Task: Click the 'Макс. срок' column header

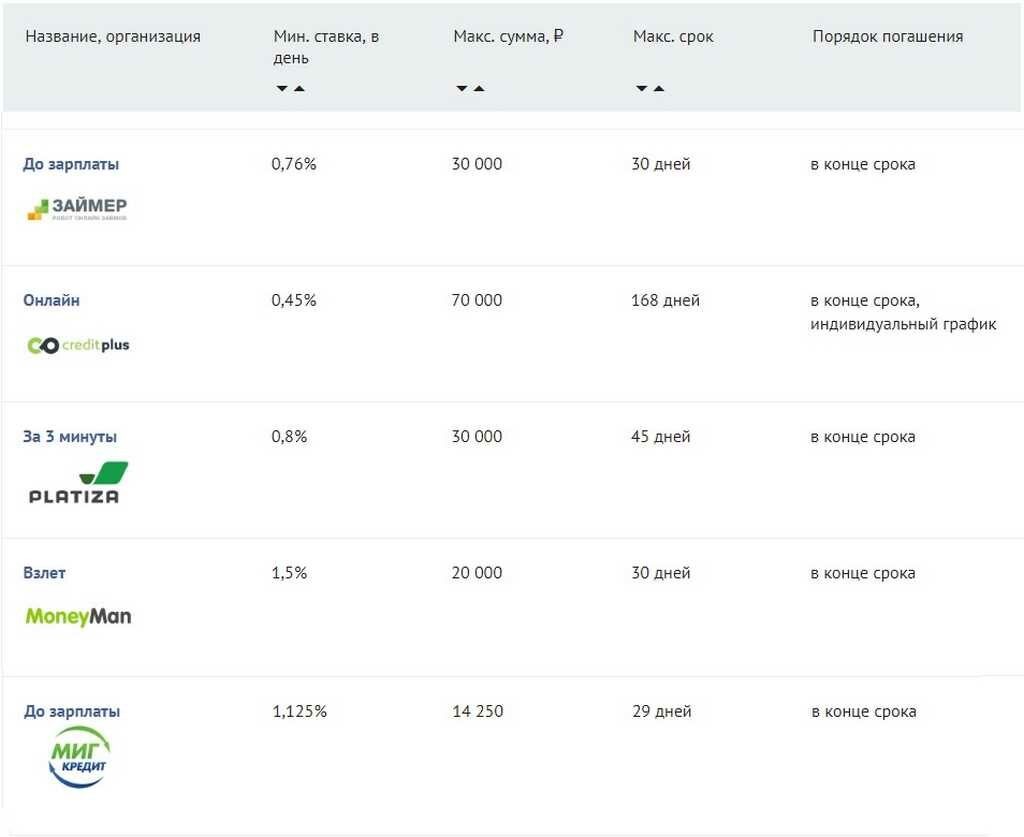Action: tap(673, 37)
